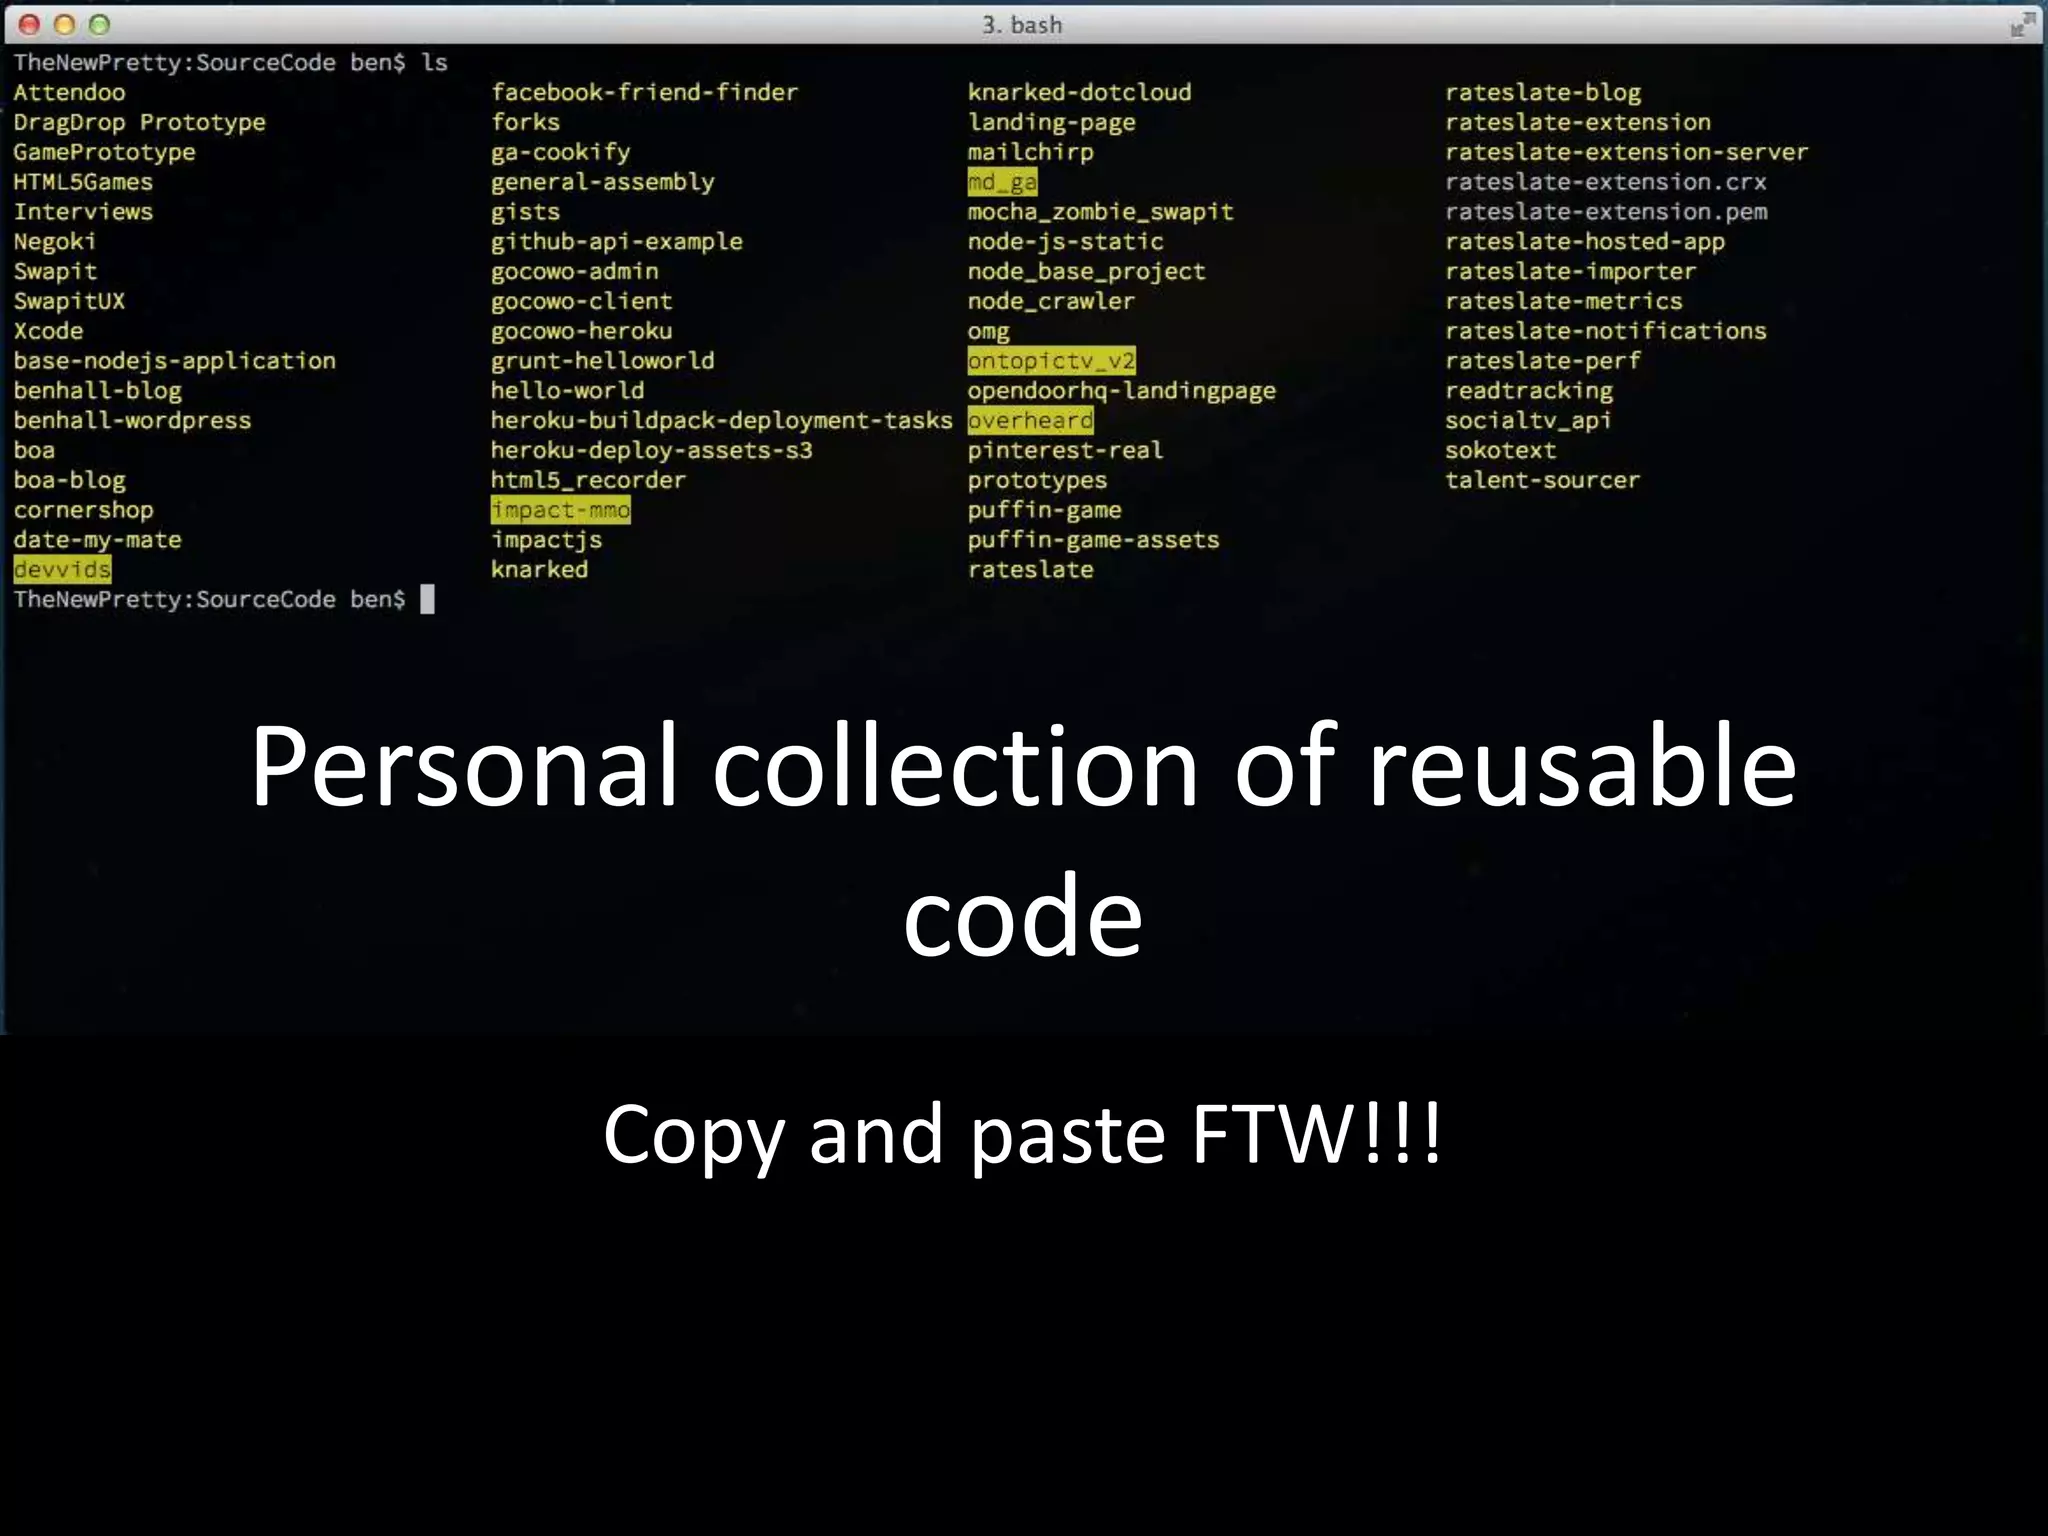This screenshot has width=2048, height=1536.
Task: Click the 'impactjs' entry
Action: [546, 540]
